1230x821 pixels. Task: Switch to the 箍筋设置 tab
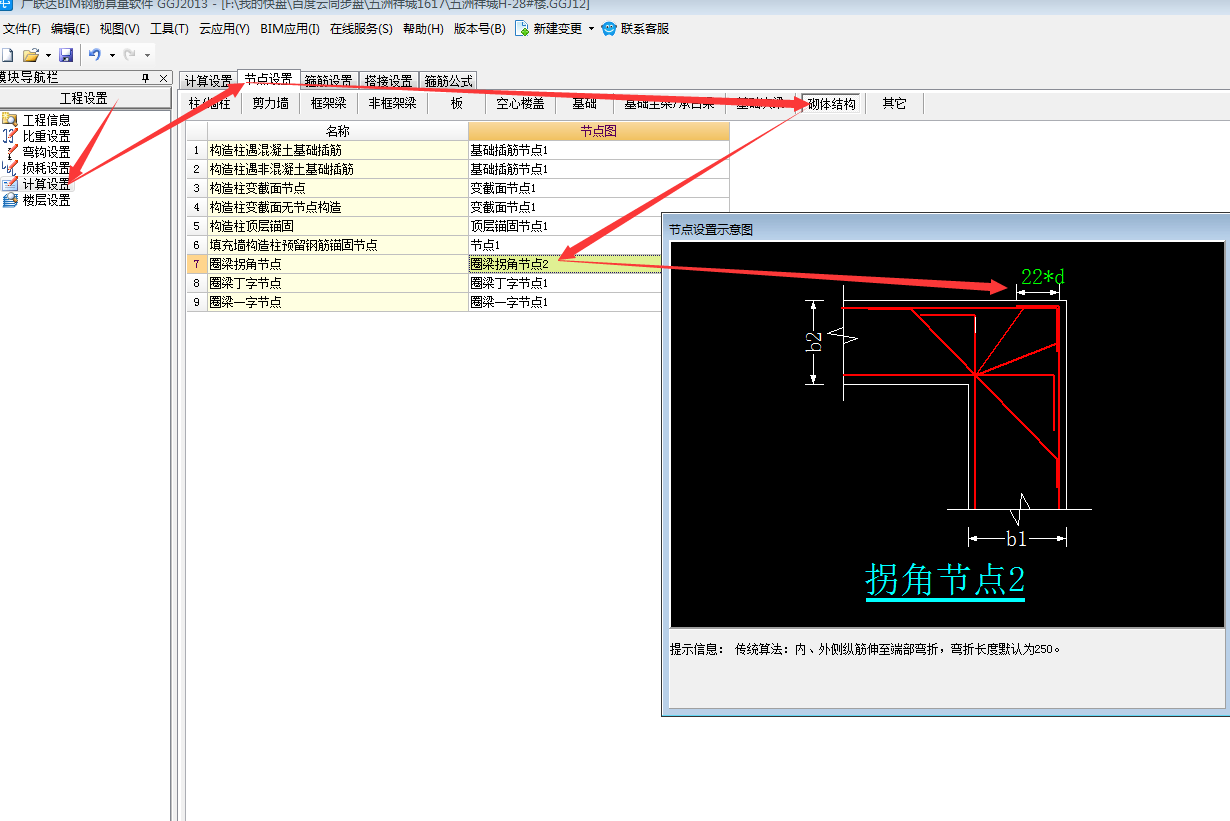tap(329, 81)
